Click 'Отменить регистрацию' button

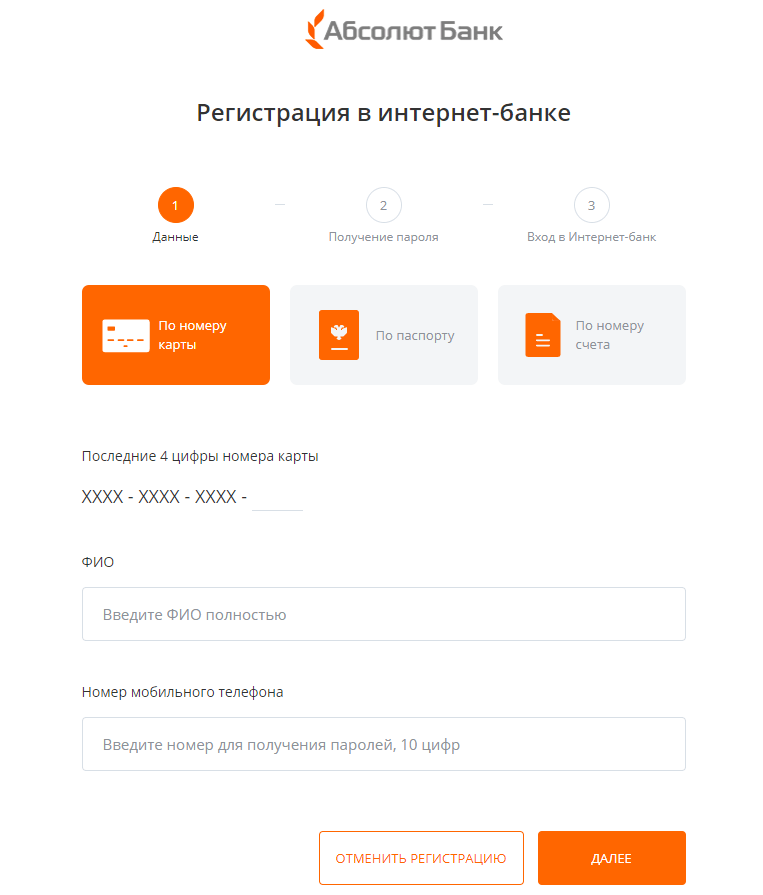coord(421,858)
